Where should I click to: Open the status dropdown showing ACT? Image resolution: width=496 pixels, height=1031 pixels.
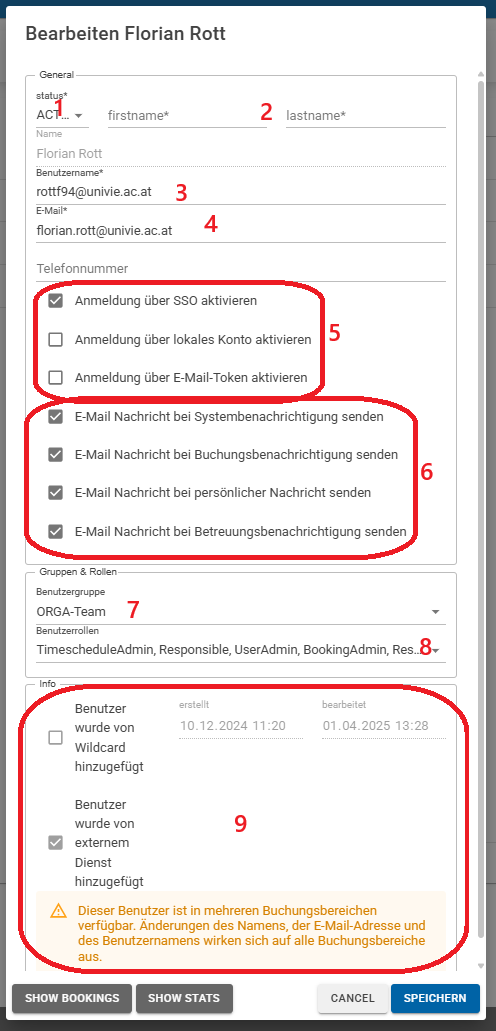pos(62,115)
